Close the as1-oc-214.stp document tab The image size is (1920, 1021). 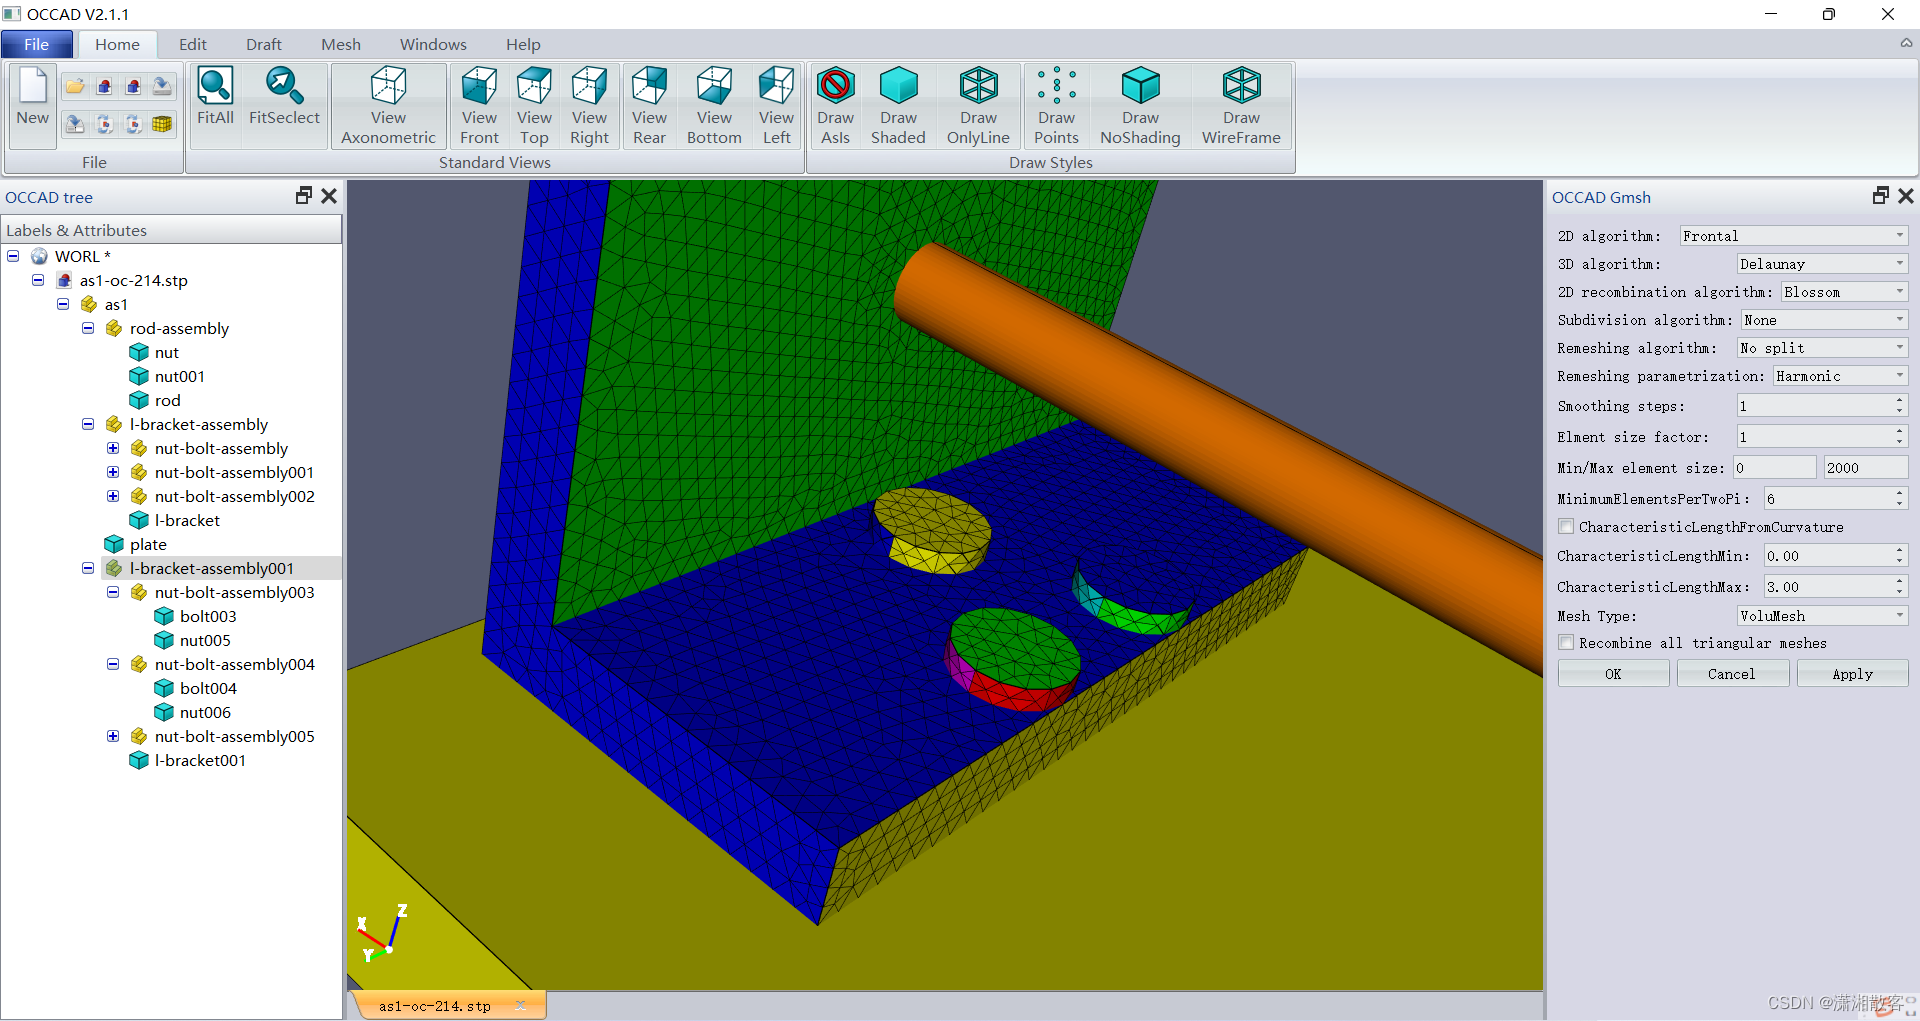520,1005
